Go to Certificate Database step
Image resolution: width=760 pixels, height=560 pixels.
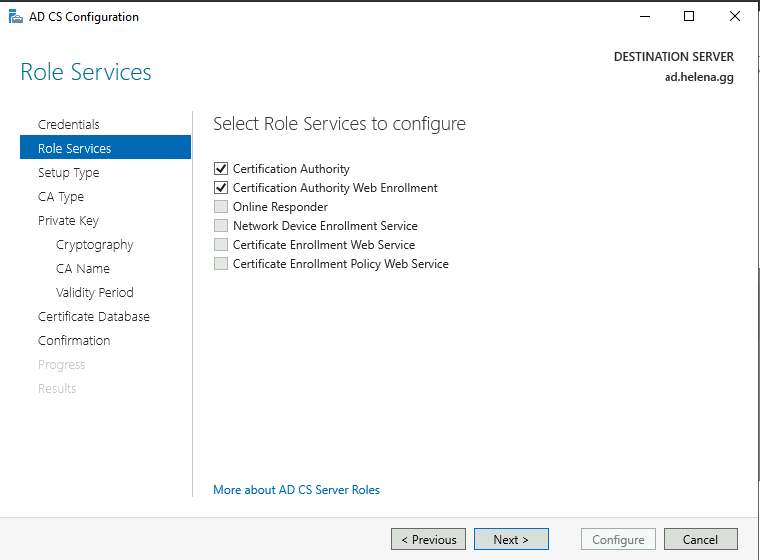(94, 317)
